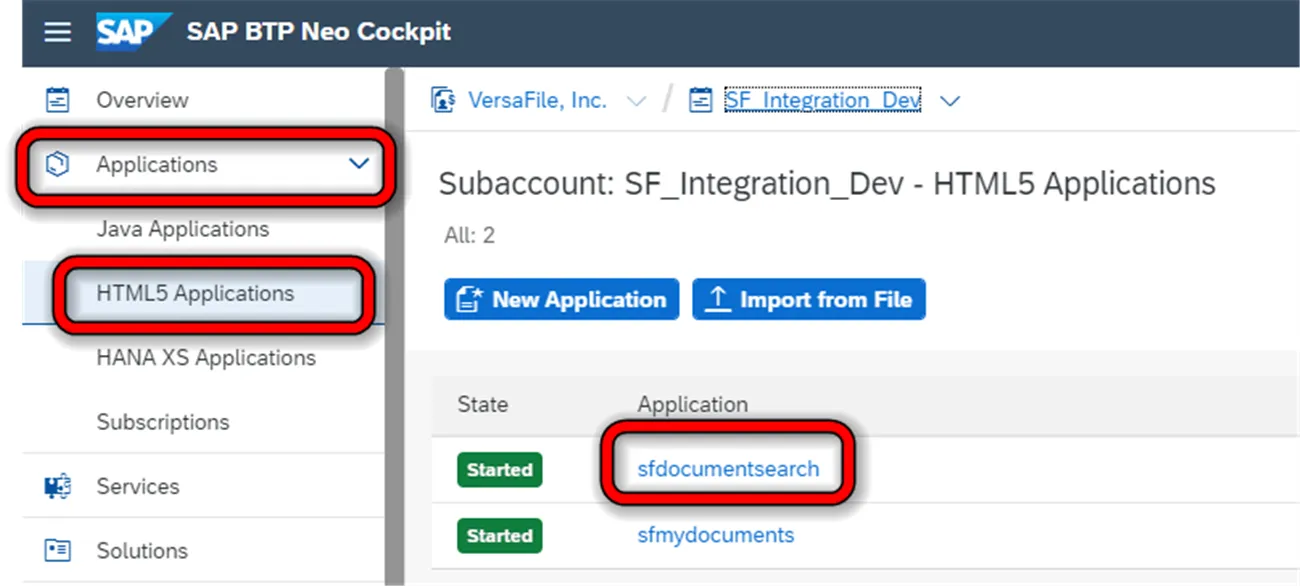This screenshot has height=586, width=1300.
Task: Collapse the Applications section chevron
Action: [359, 164]
